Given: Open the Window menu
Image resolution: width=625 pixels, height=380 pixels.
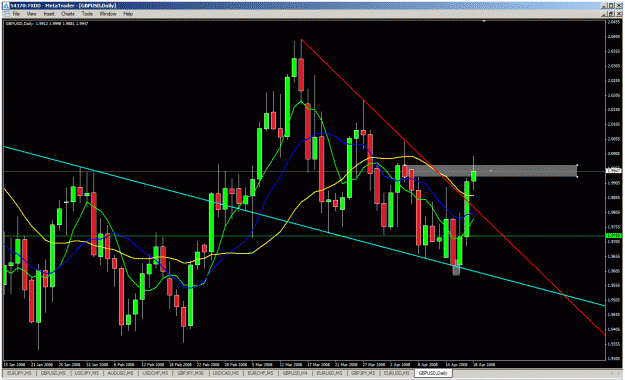Looking at the screenshot, I should 108,14.
